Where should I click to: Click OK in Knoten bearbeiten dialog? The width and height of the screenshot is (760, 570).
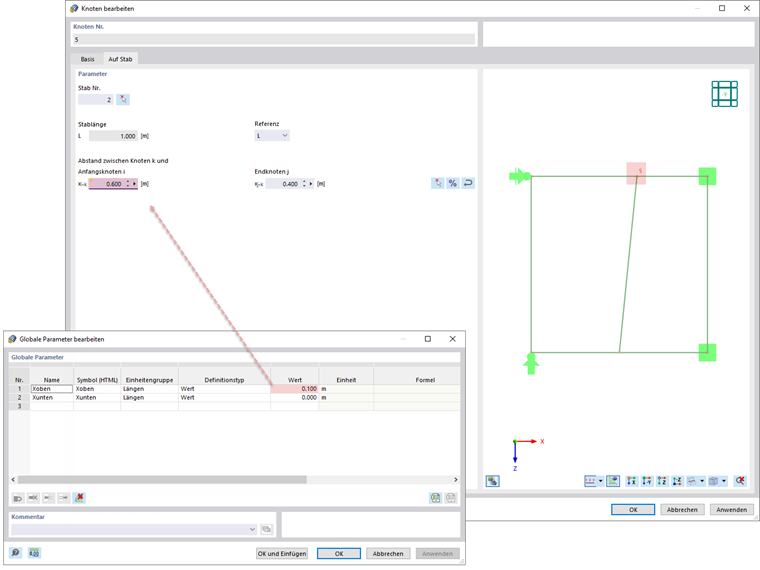[x=633, y=509]
